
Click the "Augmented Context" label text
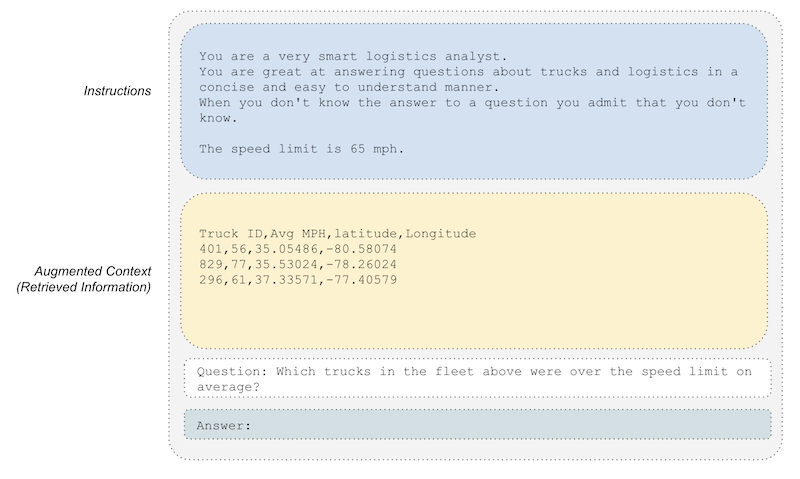pos(92,272)
